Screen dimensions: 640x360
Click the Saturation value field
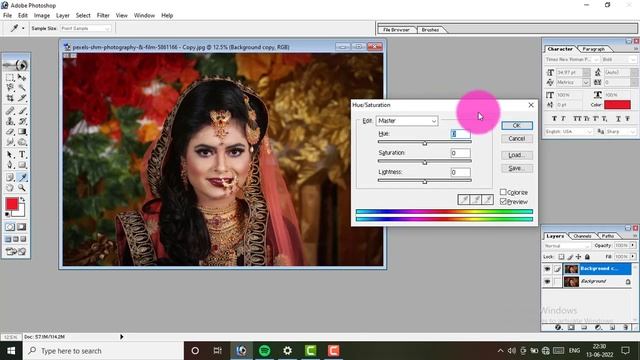460,153
